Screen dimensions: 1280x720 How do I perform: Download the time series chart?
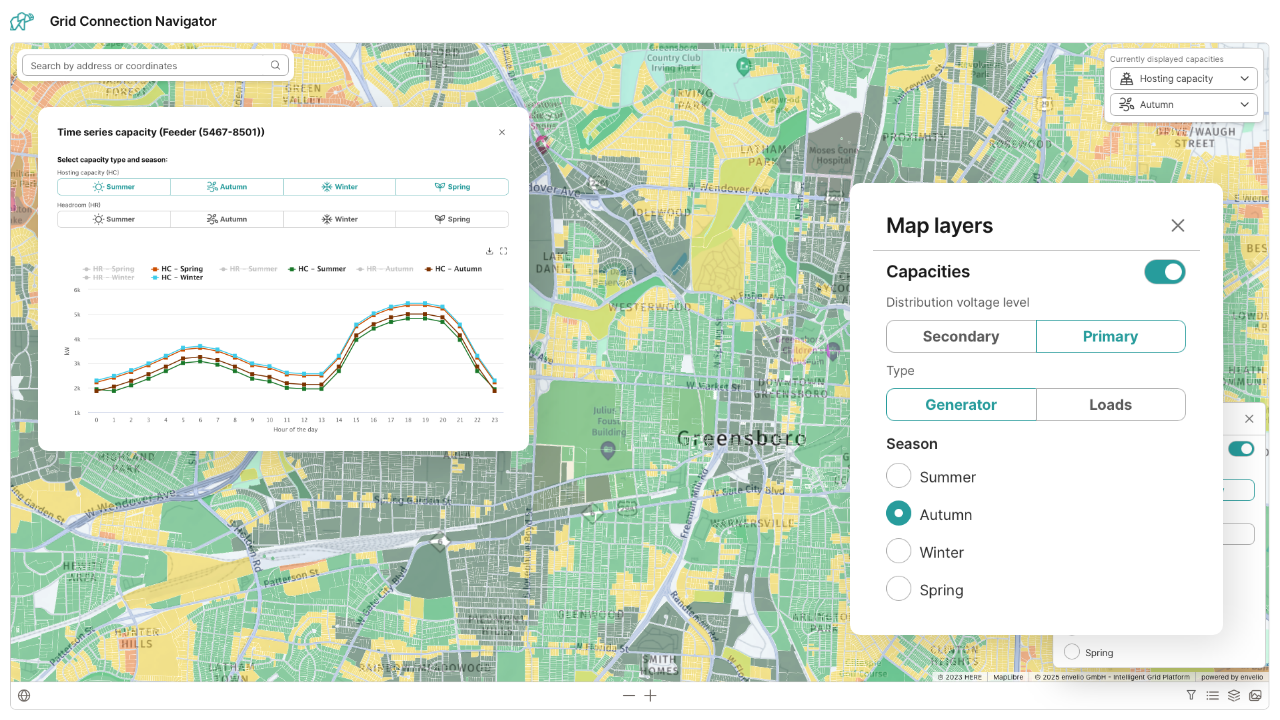tap(489, 251)
